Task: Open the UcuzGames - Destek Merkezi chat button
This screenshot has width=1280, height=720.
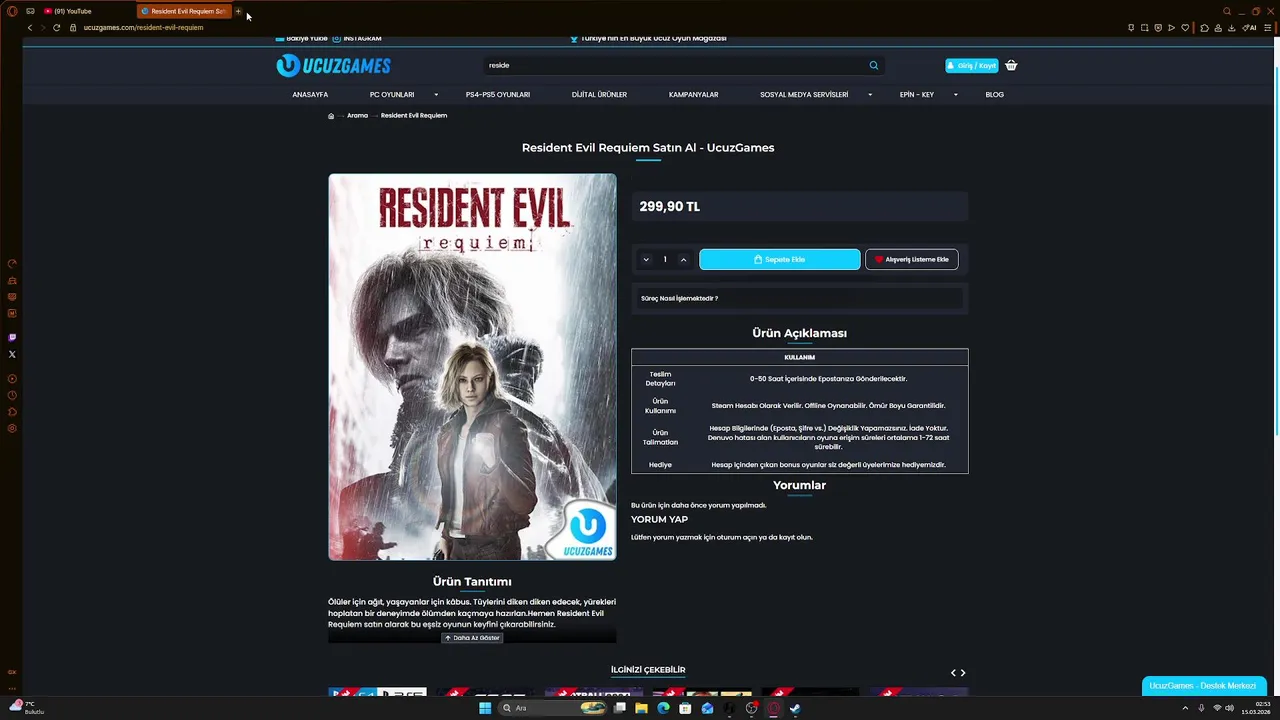Action: pyautogui.click(x=1203, y=686)
